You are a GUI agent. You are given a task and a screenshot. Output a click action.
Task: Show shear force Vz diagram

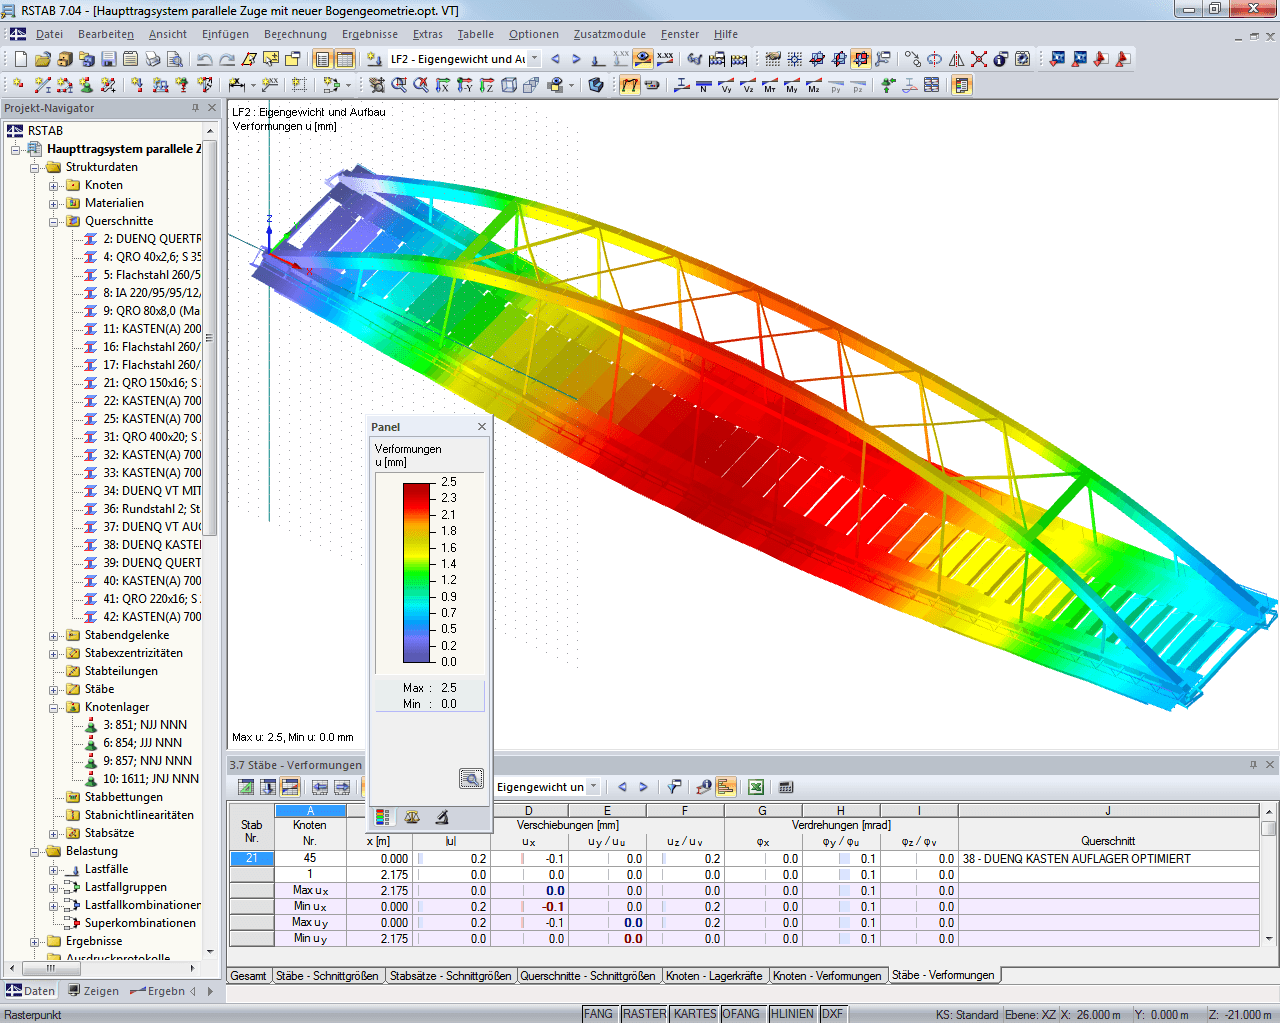(748, 85)
